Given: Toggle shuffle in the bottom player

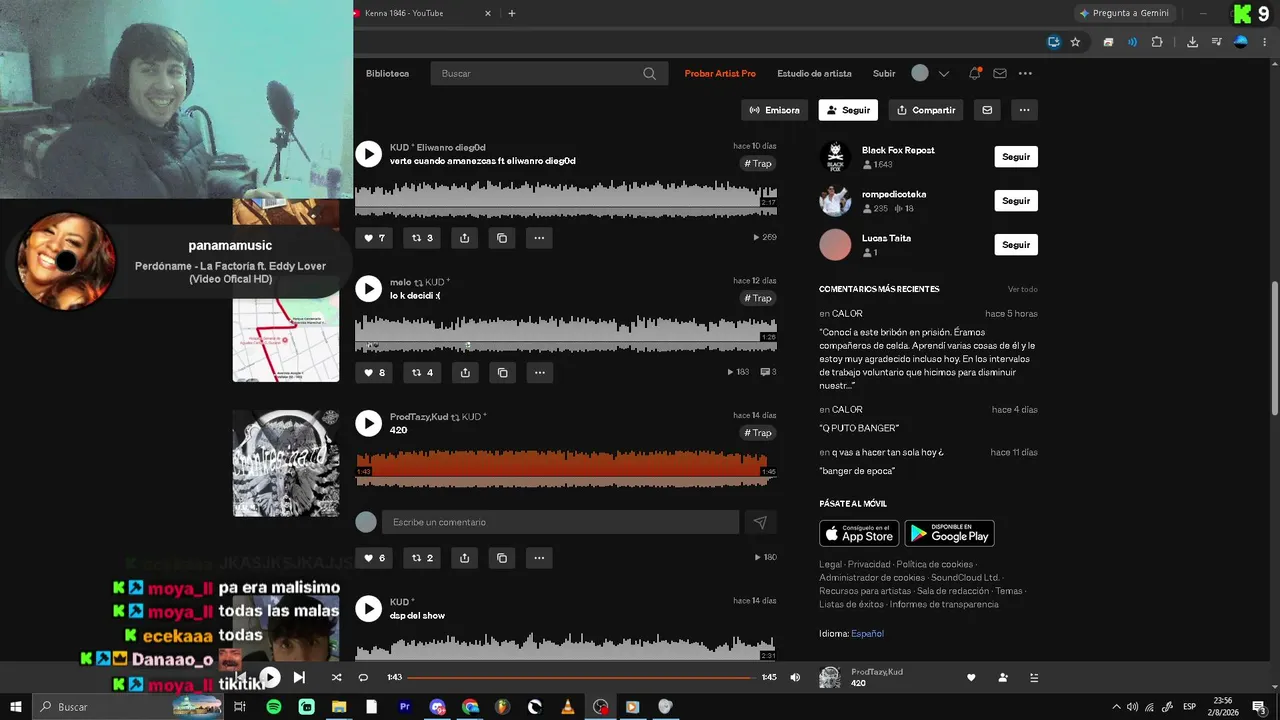Looking at the screenshot, I should 336,677.
